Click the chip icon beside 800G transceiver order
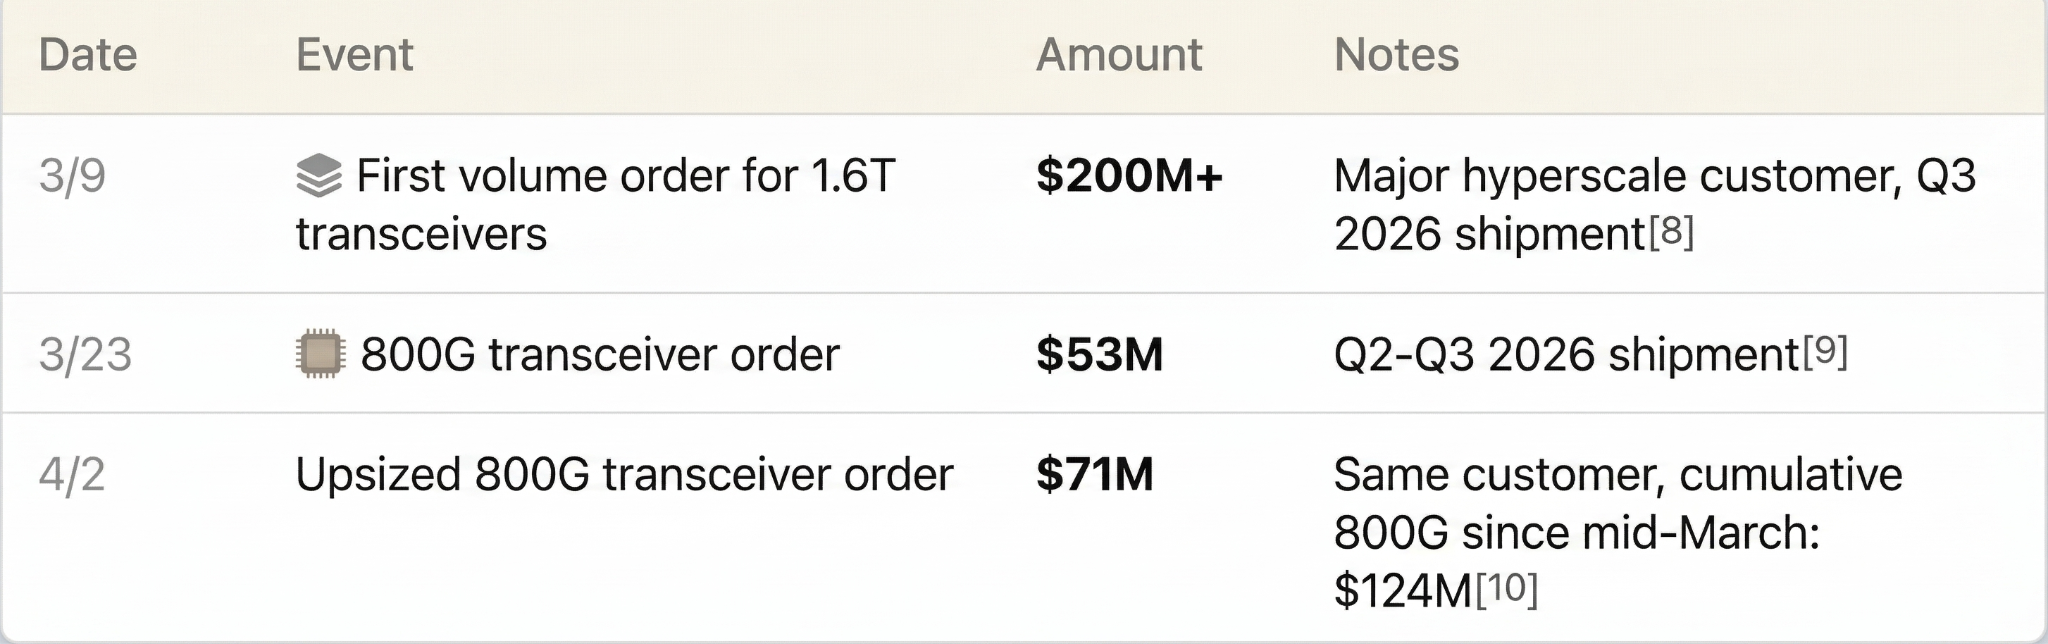The image size is (2048, 644). 320,355
